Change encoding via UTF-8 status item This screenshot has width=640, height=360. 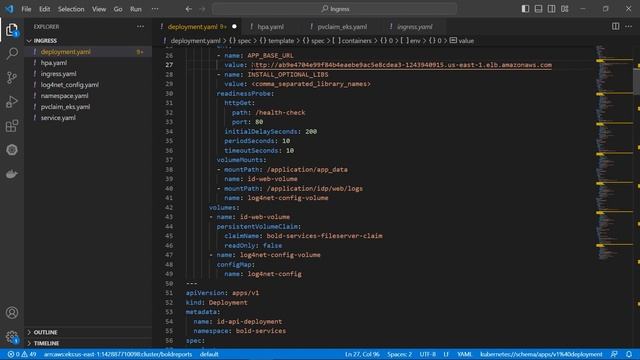pyautogui.click(x=427, y=354)
